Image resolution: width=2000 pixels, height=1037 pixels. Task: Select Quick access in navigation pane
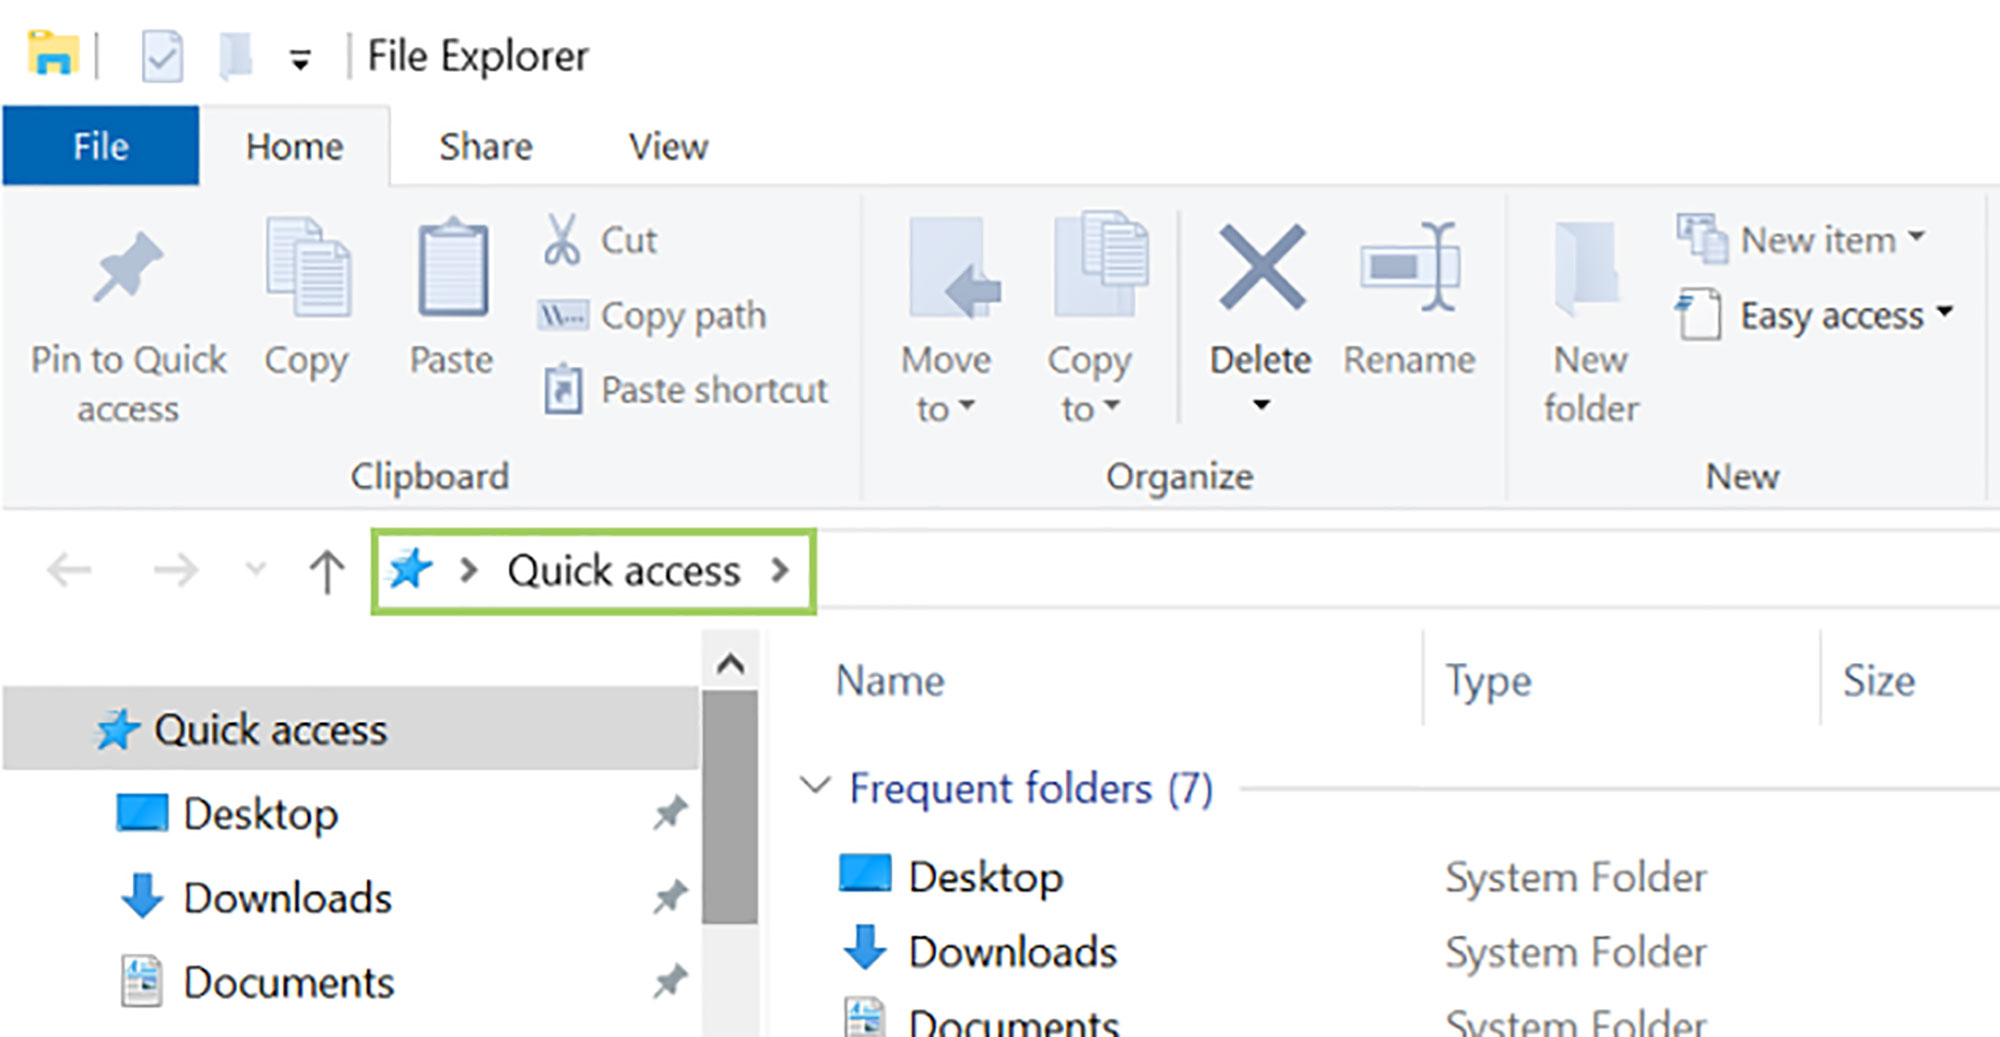(x=350, y=729)
